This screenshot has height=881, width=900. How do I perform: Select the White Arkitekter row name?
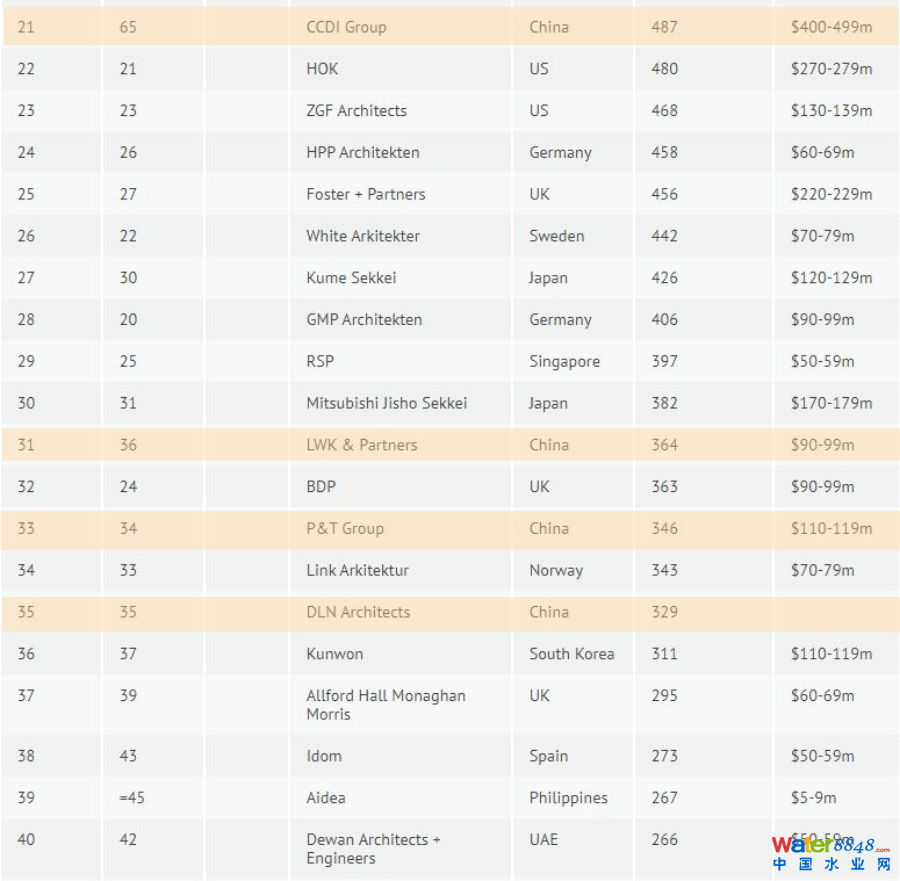coord(362,236)
